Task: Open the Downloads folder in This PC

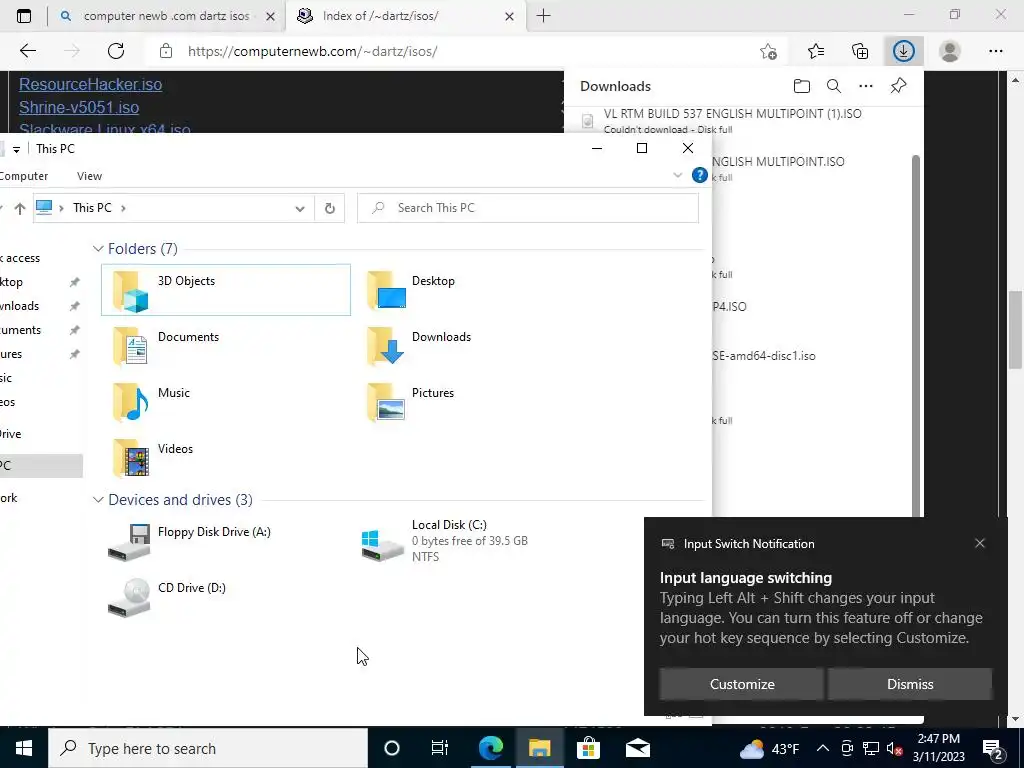Action: coord(418,346)
